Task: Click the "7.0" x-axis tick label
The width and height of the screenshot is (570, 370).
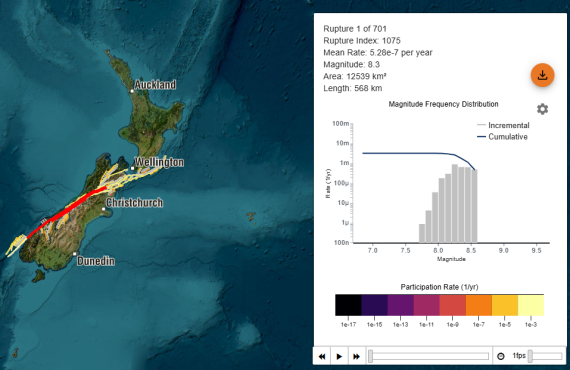Action: click(x=373, y=250)
